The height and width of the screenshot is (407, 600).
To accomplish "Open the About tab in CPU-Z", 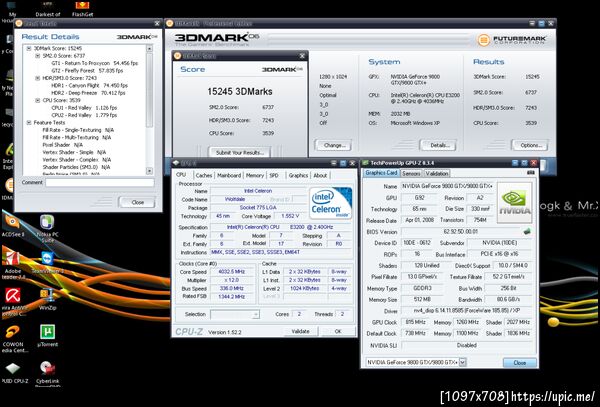I will (320, 175).
